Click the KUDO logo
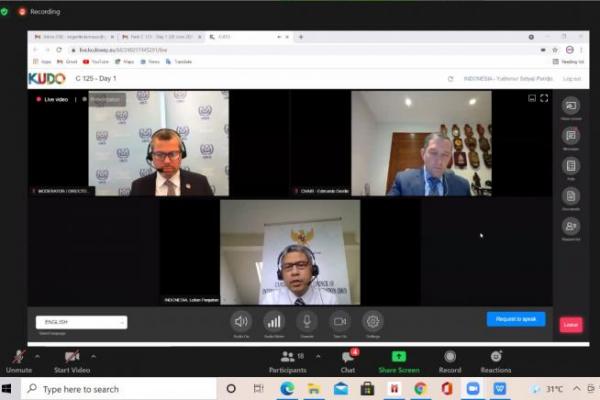600x400 pixels. coord(47,78)
